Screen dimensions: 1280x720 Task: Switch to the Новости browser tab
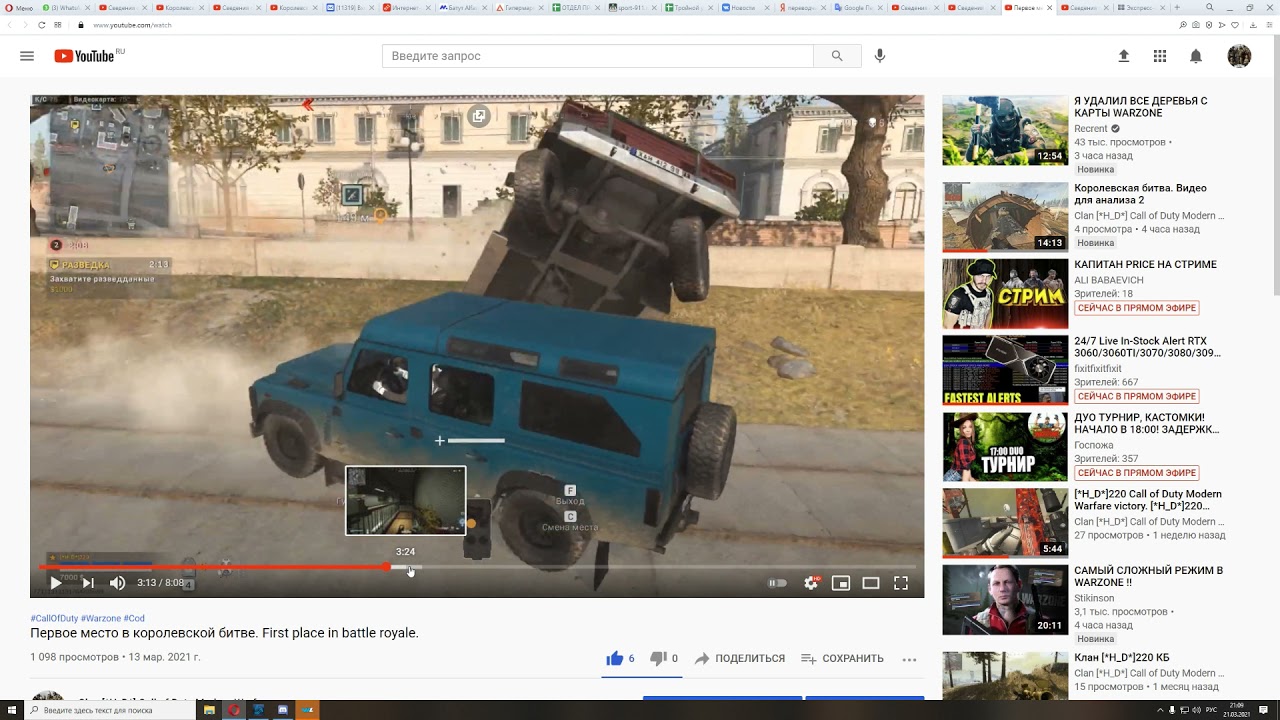(x=746, y=8)
